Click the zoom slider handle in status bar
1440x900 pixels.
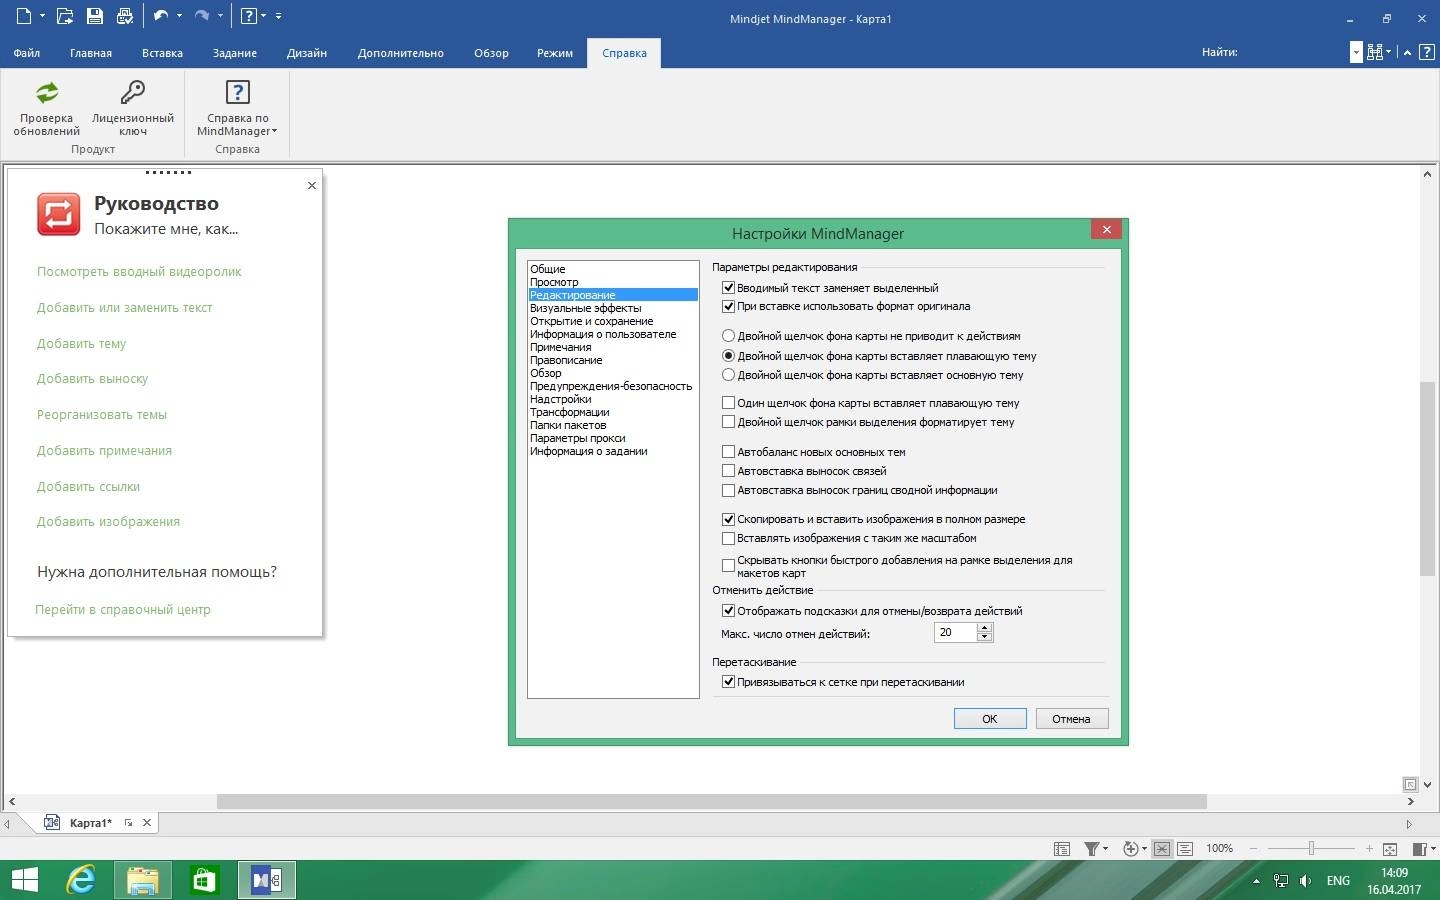(1311, 849)
